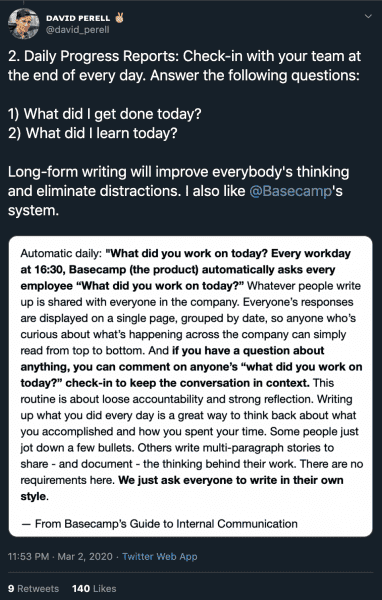The image size is (382, 600).
Task: Open the attached Basecamp quote image
Action: coord(191,386)
